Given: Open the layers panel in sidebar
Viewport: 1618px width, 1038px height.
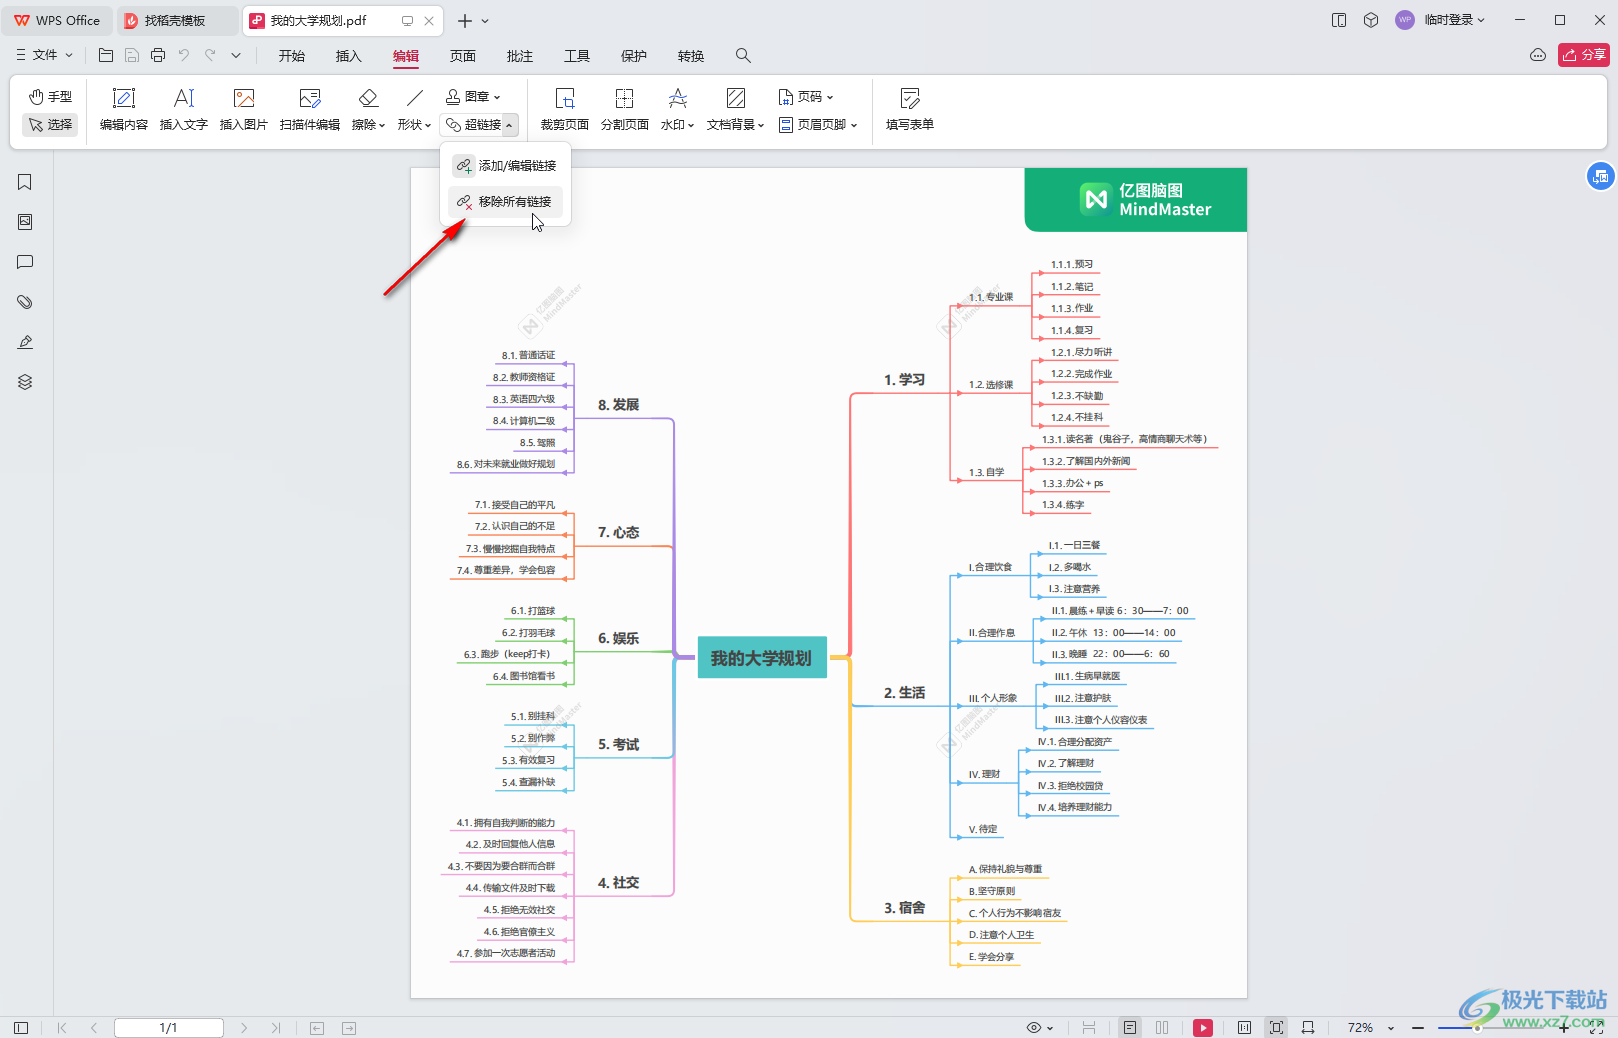Looking at the screenshot, I should tap(25, 382).
